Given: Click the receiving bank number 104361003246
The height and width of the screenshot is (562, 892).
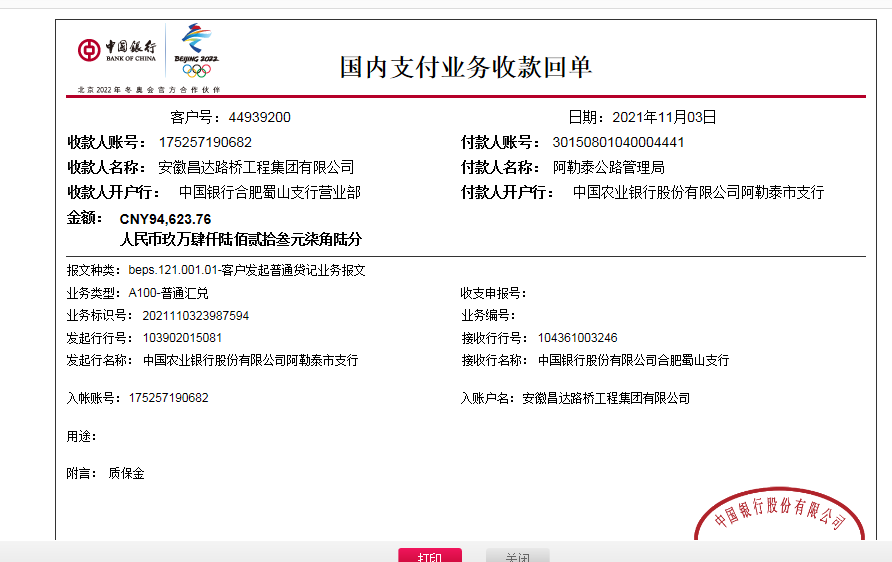Looking at the screenshot, I should [577, 337].
